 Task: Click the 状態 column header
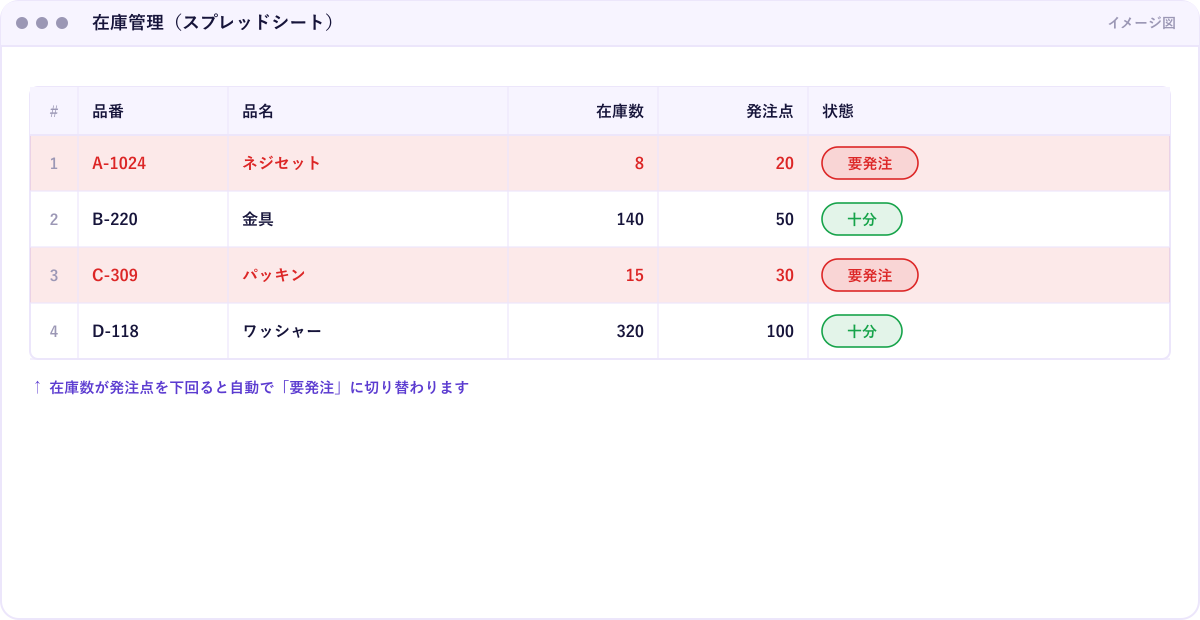(x=989, y=111)
